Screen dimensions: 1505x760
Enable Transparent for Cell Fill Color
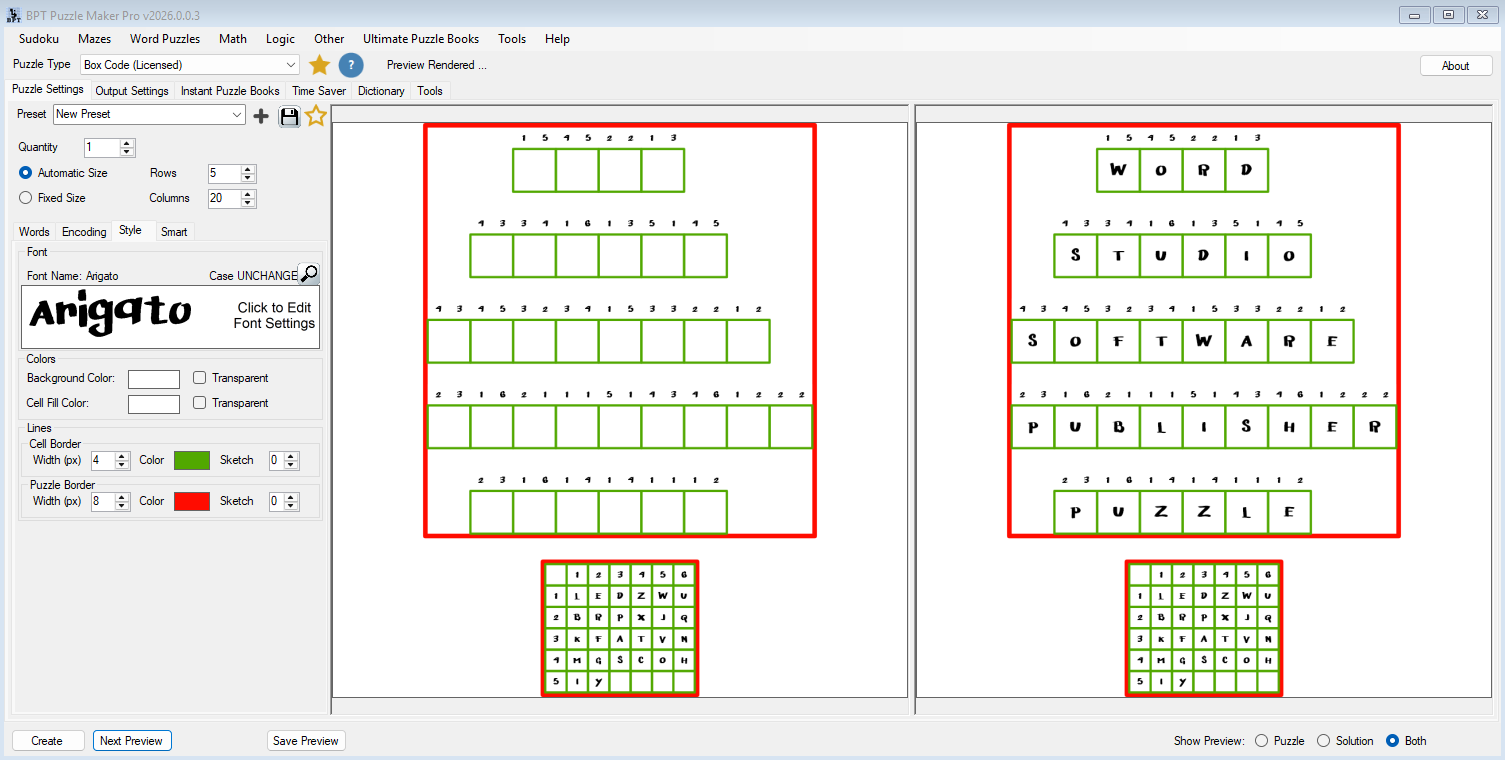click(x=200, y=403)
